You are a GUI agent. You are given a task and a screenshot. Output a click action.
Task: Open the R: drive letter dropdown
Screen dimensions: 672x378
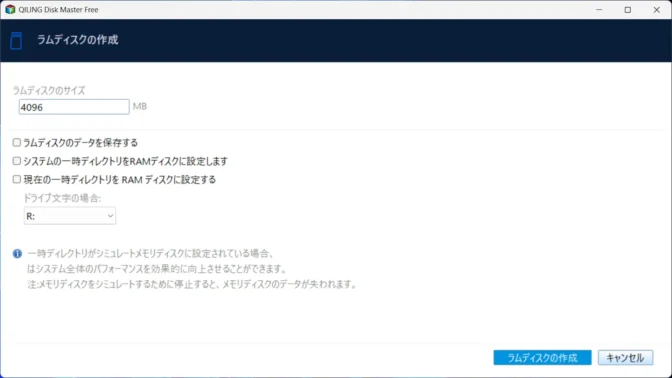coord(70,216)
